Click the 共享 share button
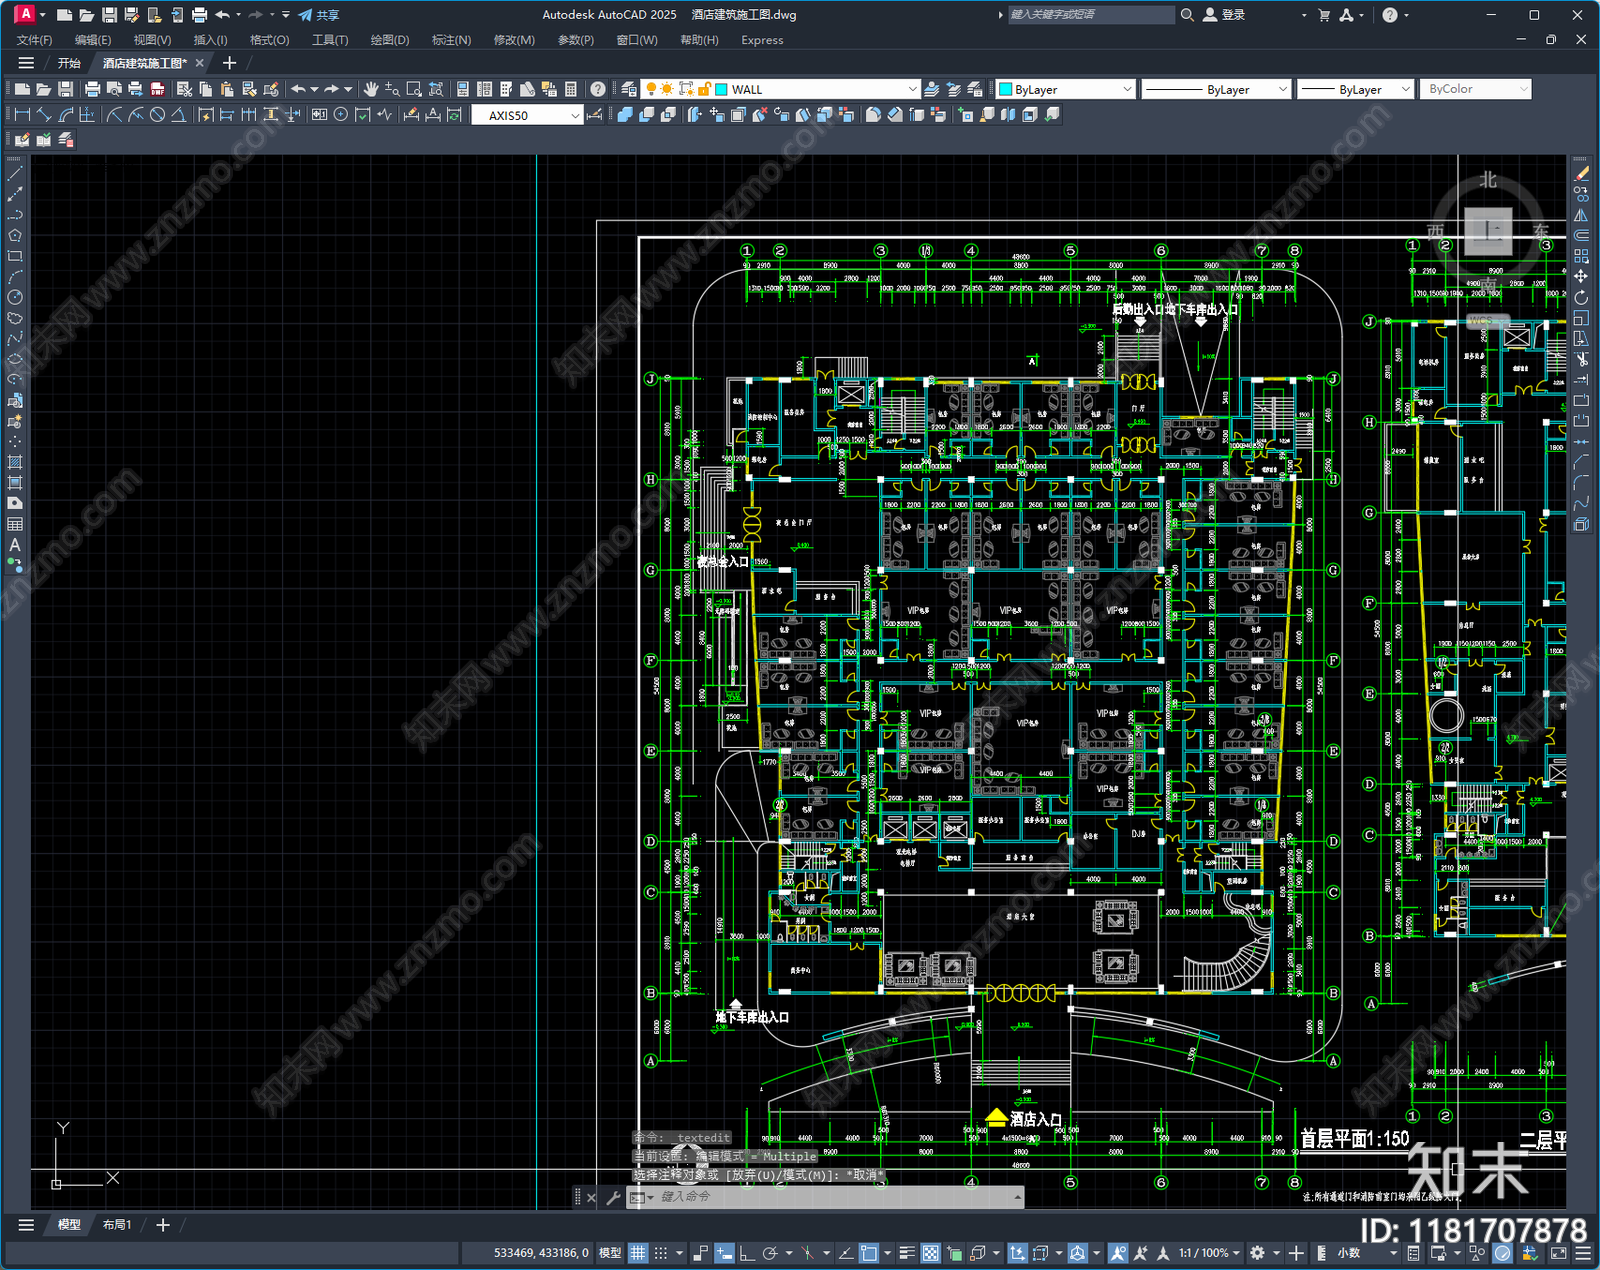Viewport: 1600px width, 1270px height. pos(319,15)
